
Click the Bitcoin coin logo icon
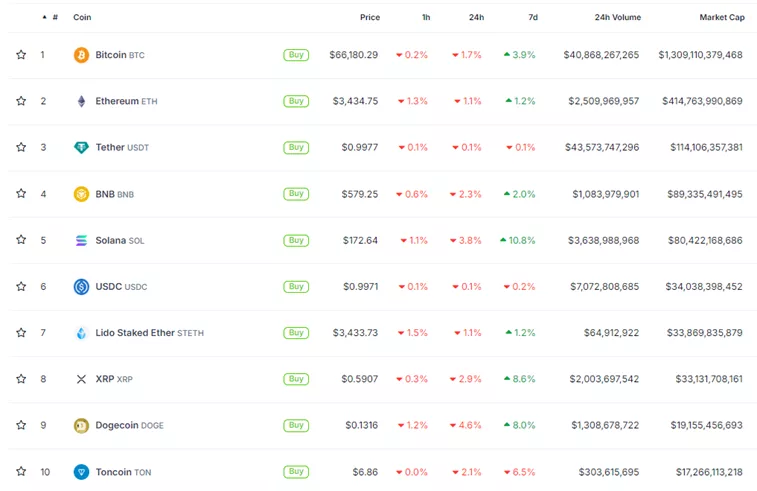click(x=81, y=55)
